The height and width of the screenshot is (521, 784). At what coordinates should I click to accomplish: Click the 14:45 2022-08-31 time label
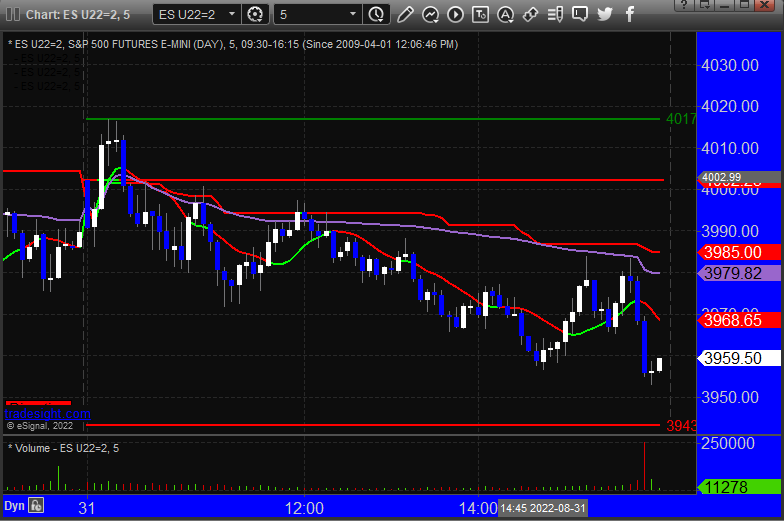543,508
